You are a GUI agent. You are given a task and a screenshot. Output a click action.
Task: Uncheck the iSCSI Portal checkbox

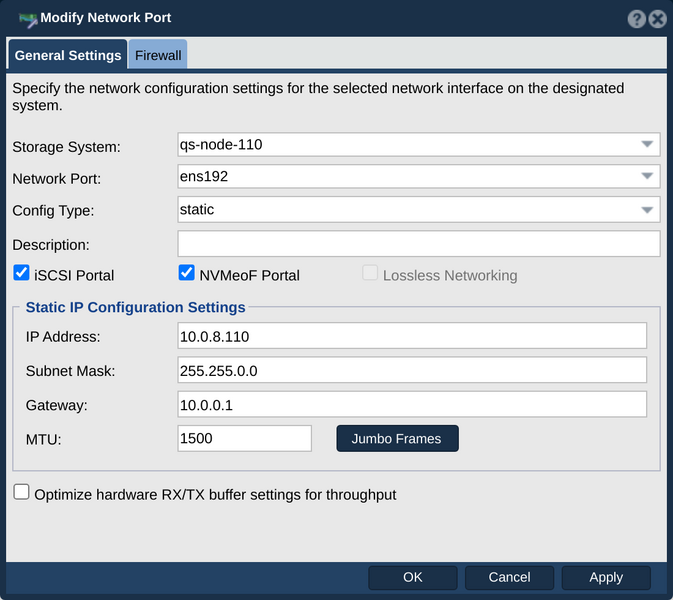(x=21, y=273)
